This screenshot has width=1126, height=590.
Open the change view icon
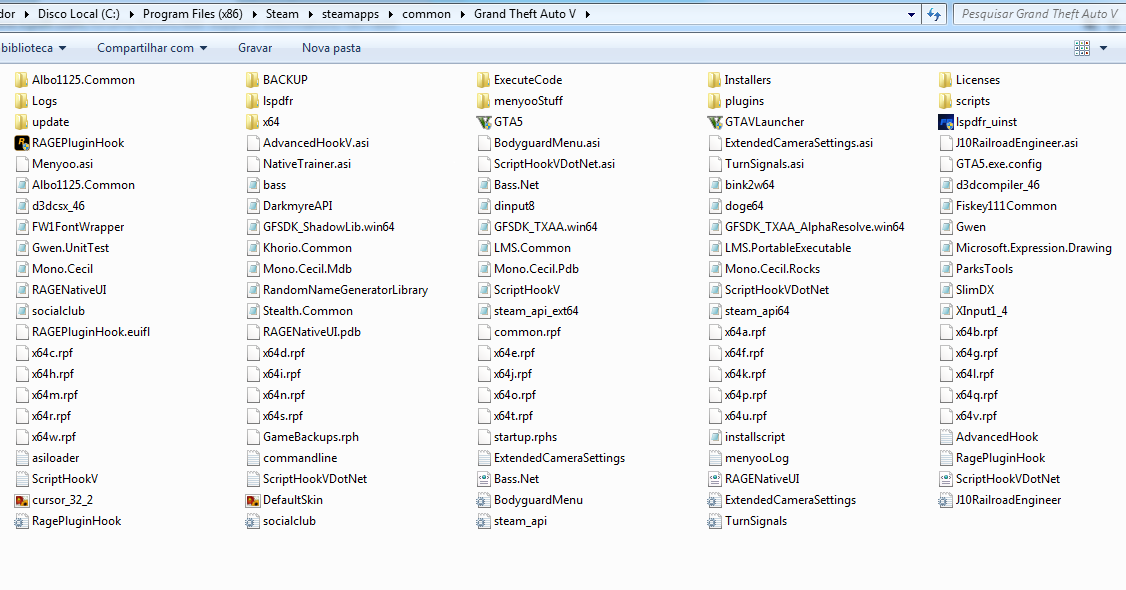(1081, 48)
